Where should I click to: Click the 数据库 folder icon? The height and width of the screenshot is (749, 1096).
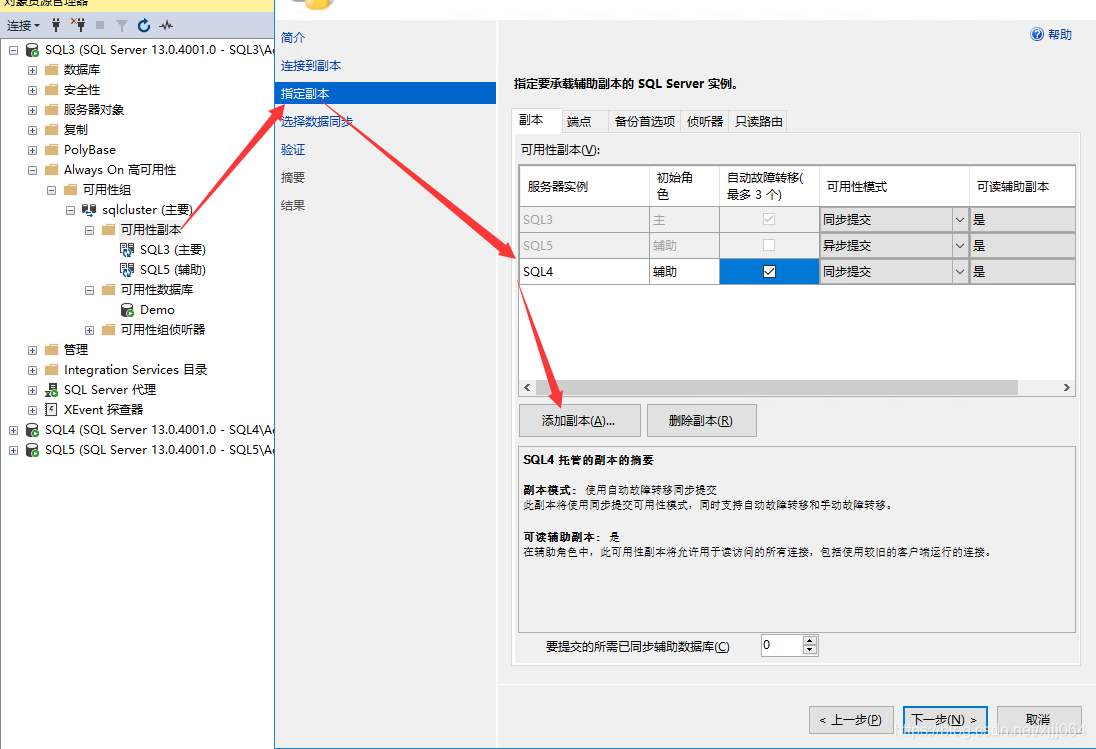point(51,70)
